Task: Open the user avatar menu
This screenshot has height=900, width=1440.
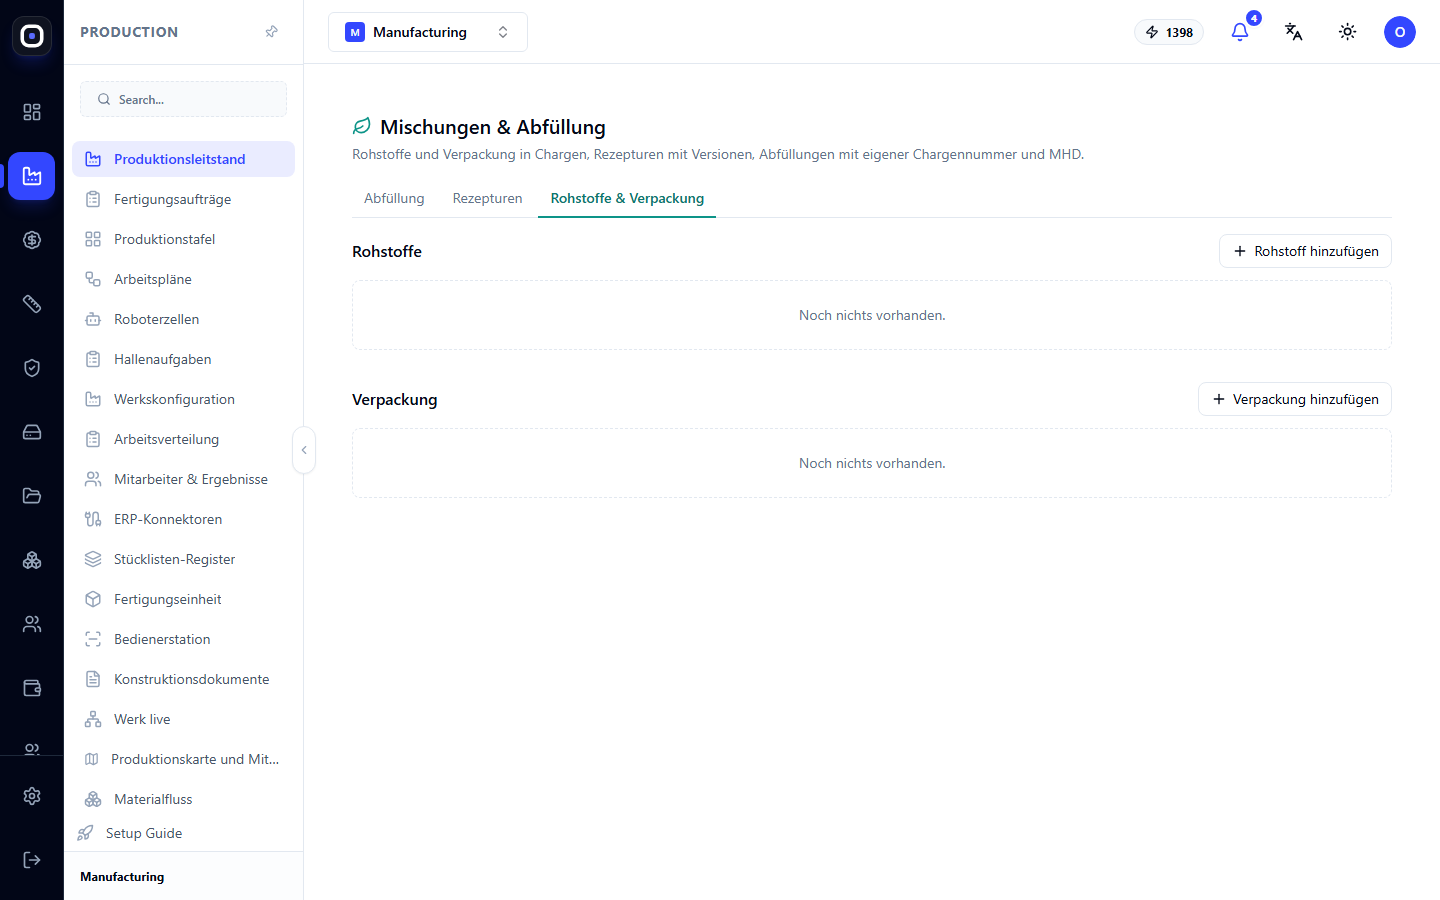Action: click(x=1400, y=32)
